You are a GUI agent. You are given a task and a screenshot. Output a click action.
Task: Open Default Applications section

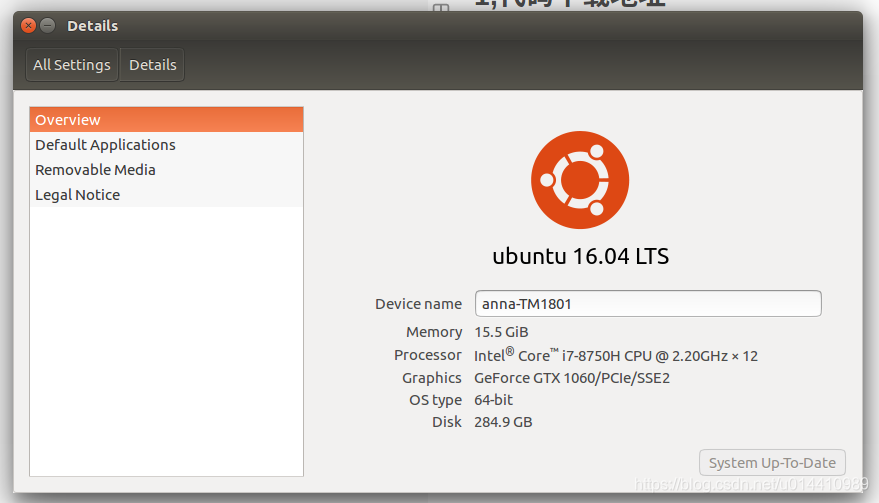166,145
